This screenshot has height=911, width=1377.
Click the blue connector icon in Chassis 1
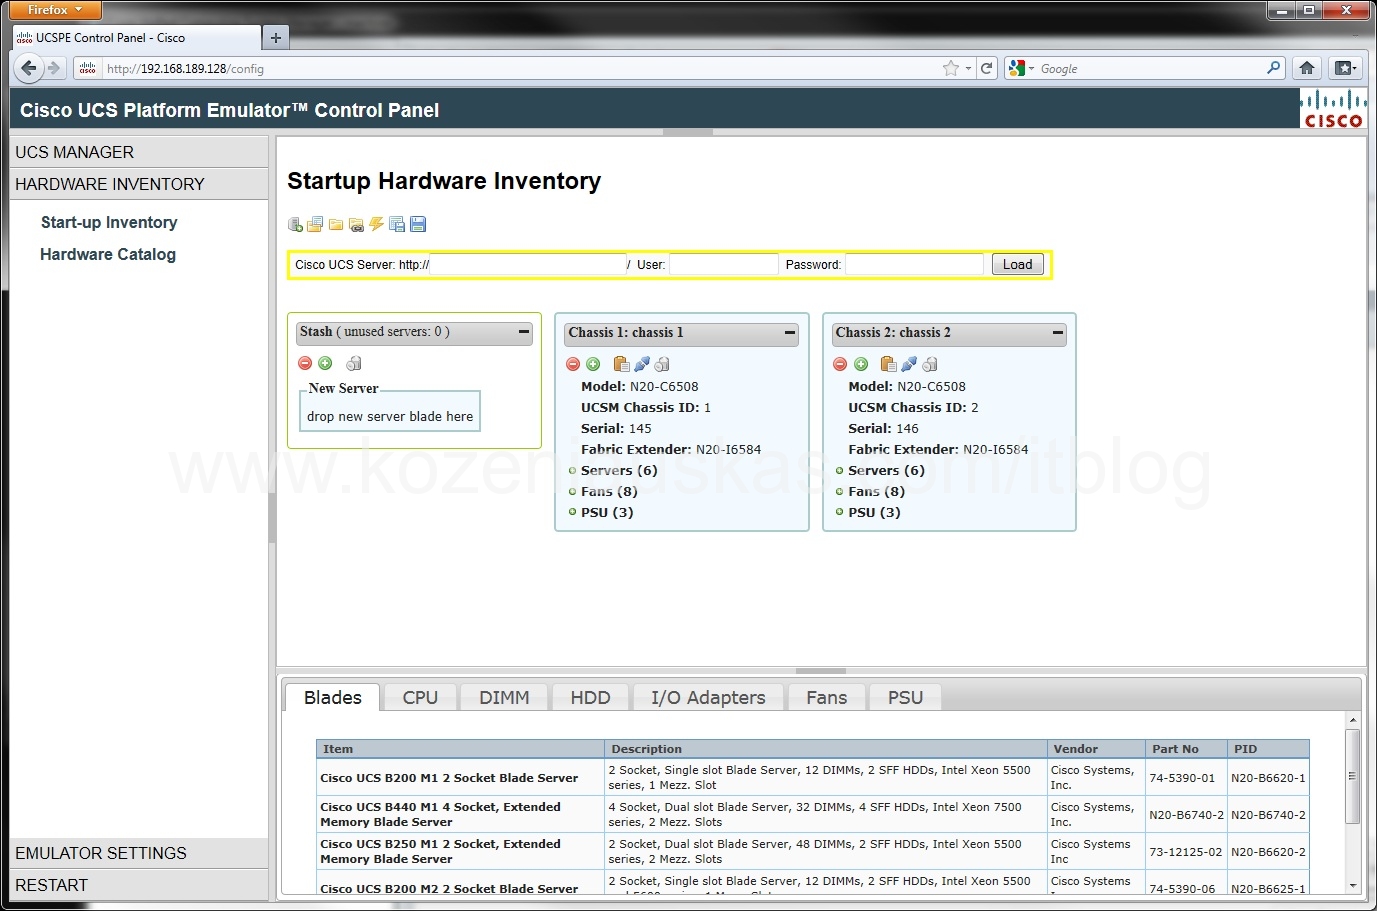click(x=642, y=364)
